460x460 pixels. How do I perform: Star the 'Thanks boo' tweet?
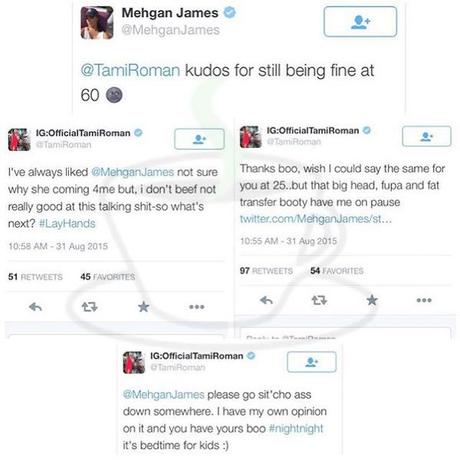[x=372, y=300]
